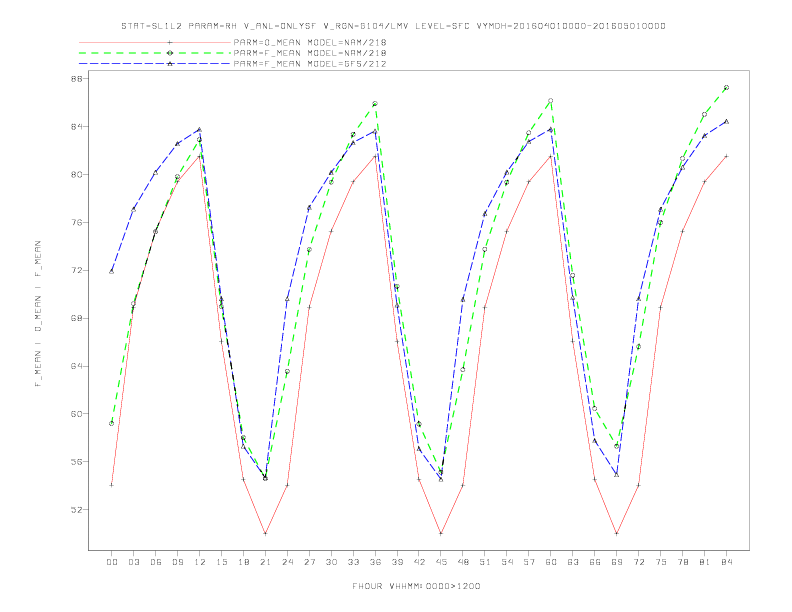Click x-axis forecast hour label 03

click(133, 562)
